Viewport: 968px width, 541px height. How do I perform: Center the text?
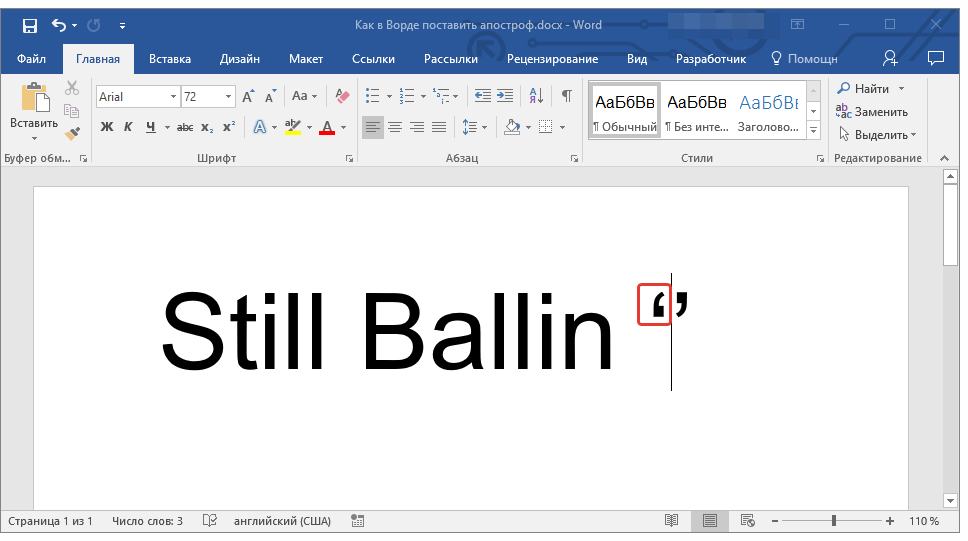click(394, 127)
